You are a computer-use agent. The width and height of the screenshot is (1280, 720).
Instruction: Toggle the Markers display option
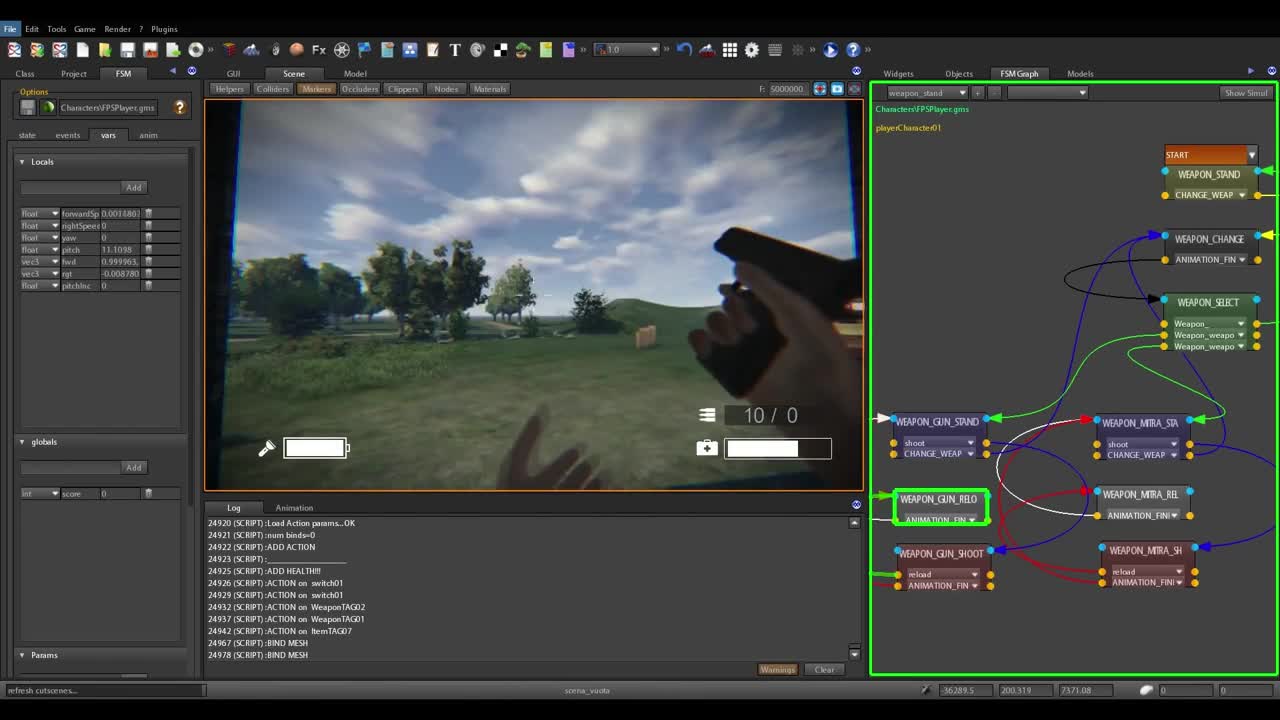[x=317, y=89]
